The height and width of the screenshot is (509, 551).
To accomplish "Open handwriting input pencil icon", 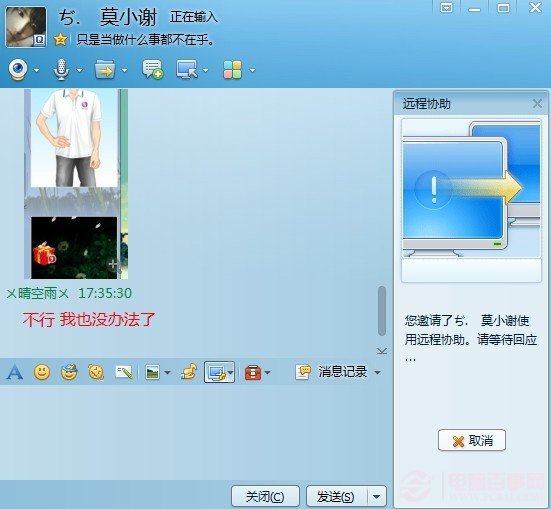I will coord(124,372).
